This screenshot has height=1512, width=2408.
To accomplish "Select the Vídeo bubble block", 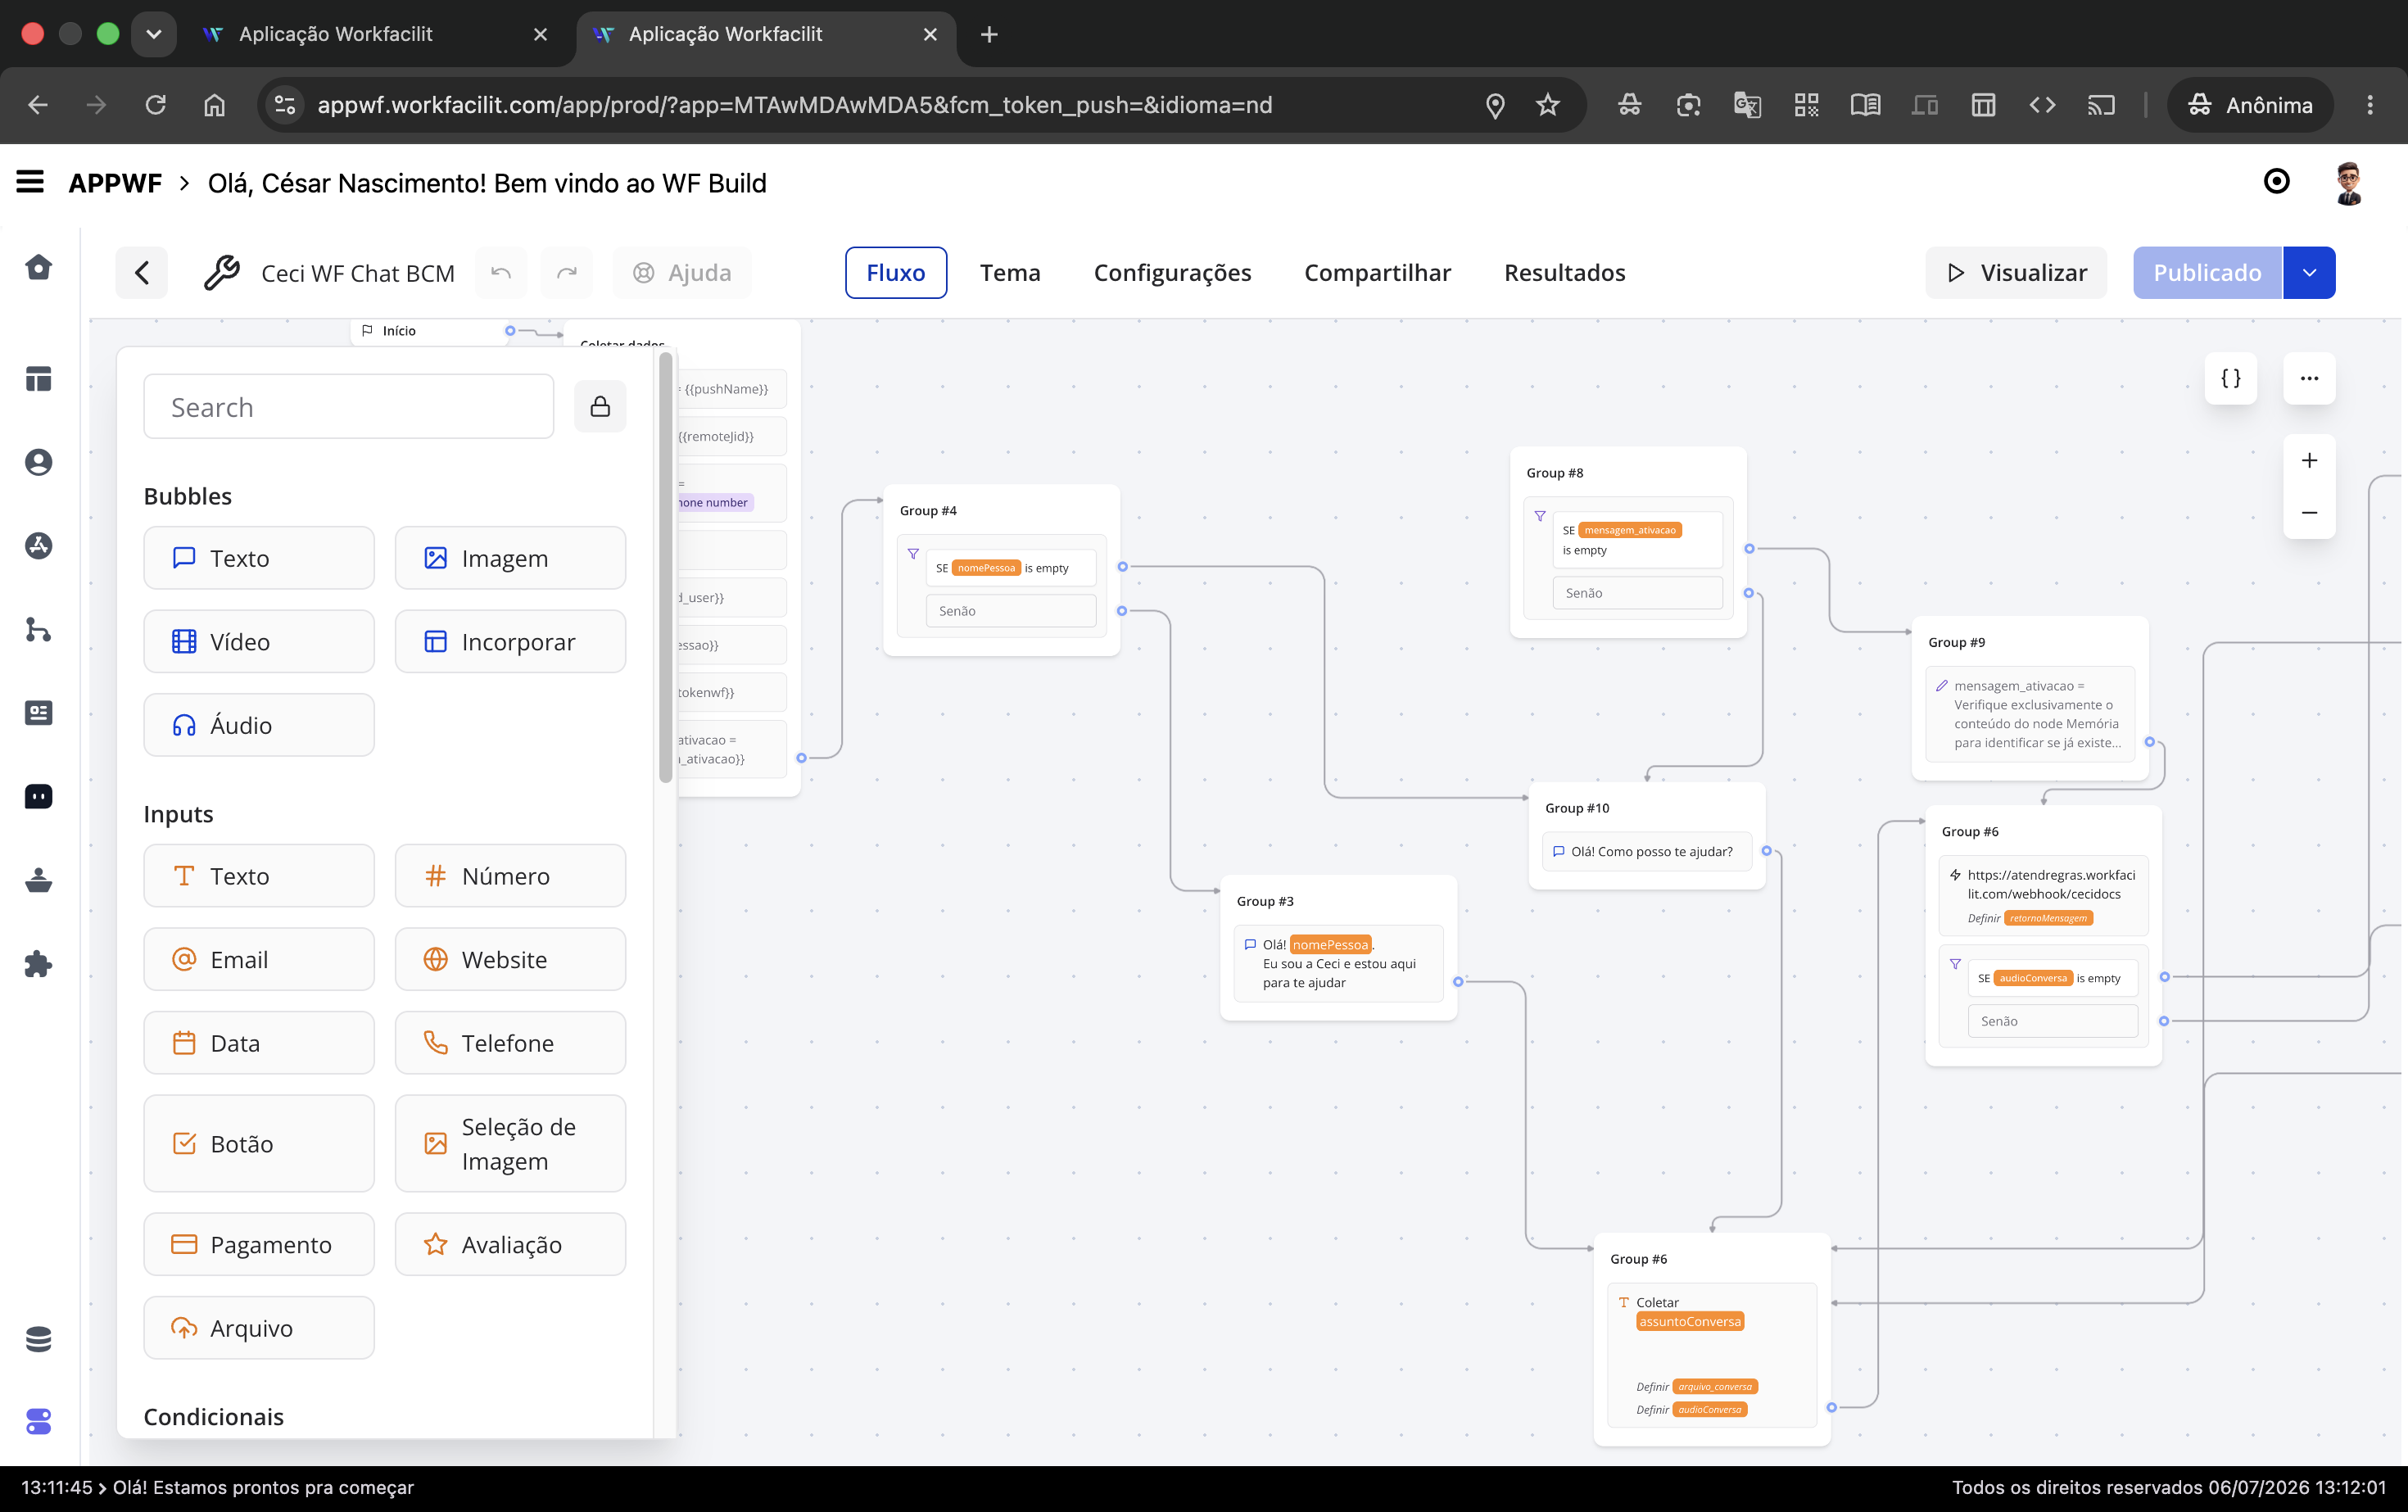I will coord(259,642).
